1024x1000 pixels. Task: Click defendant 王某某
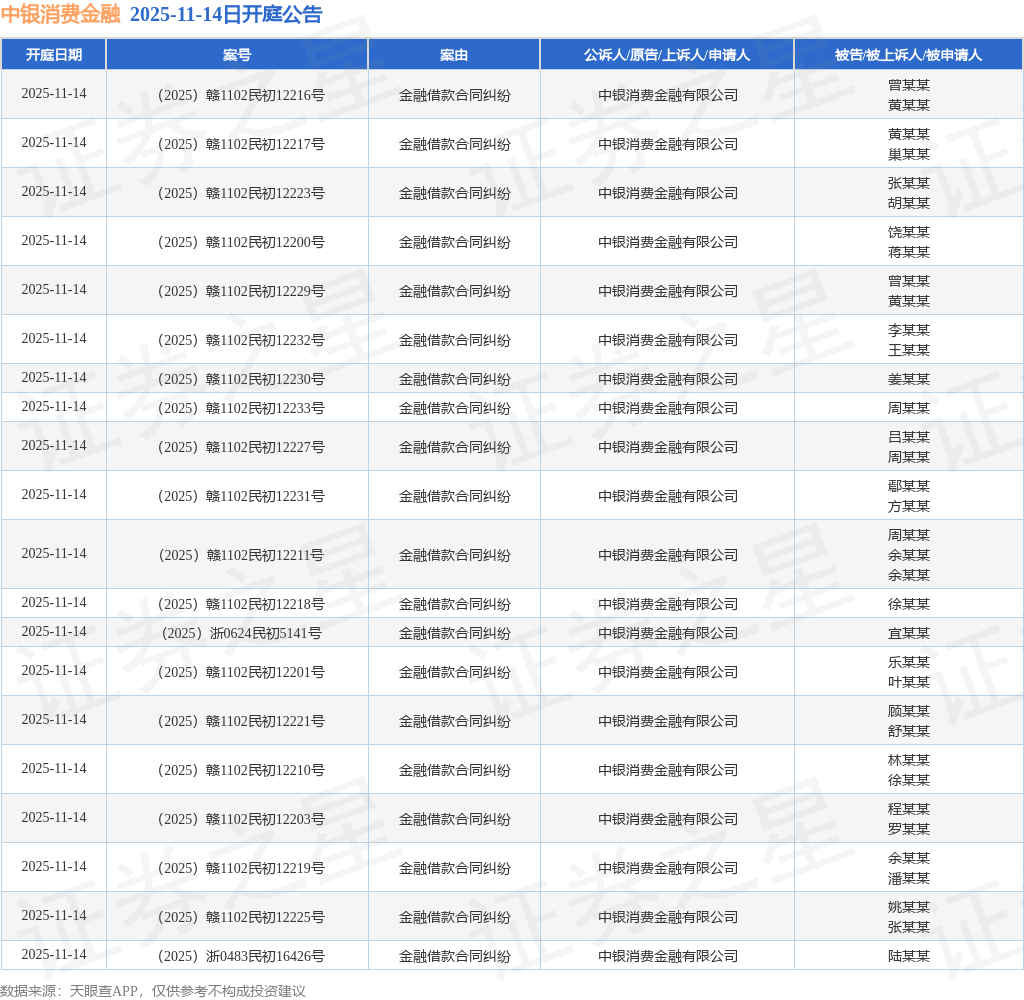908,350
